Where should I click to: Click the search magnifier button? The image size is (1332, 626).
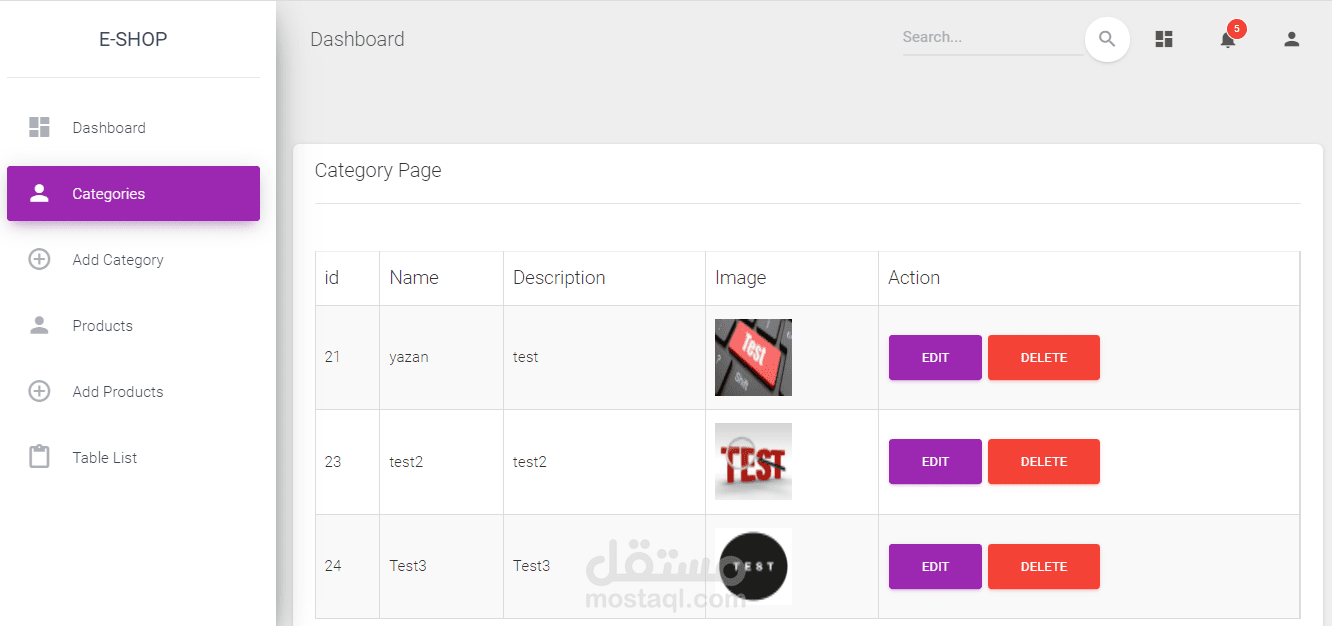point(1107,40)
